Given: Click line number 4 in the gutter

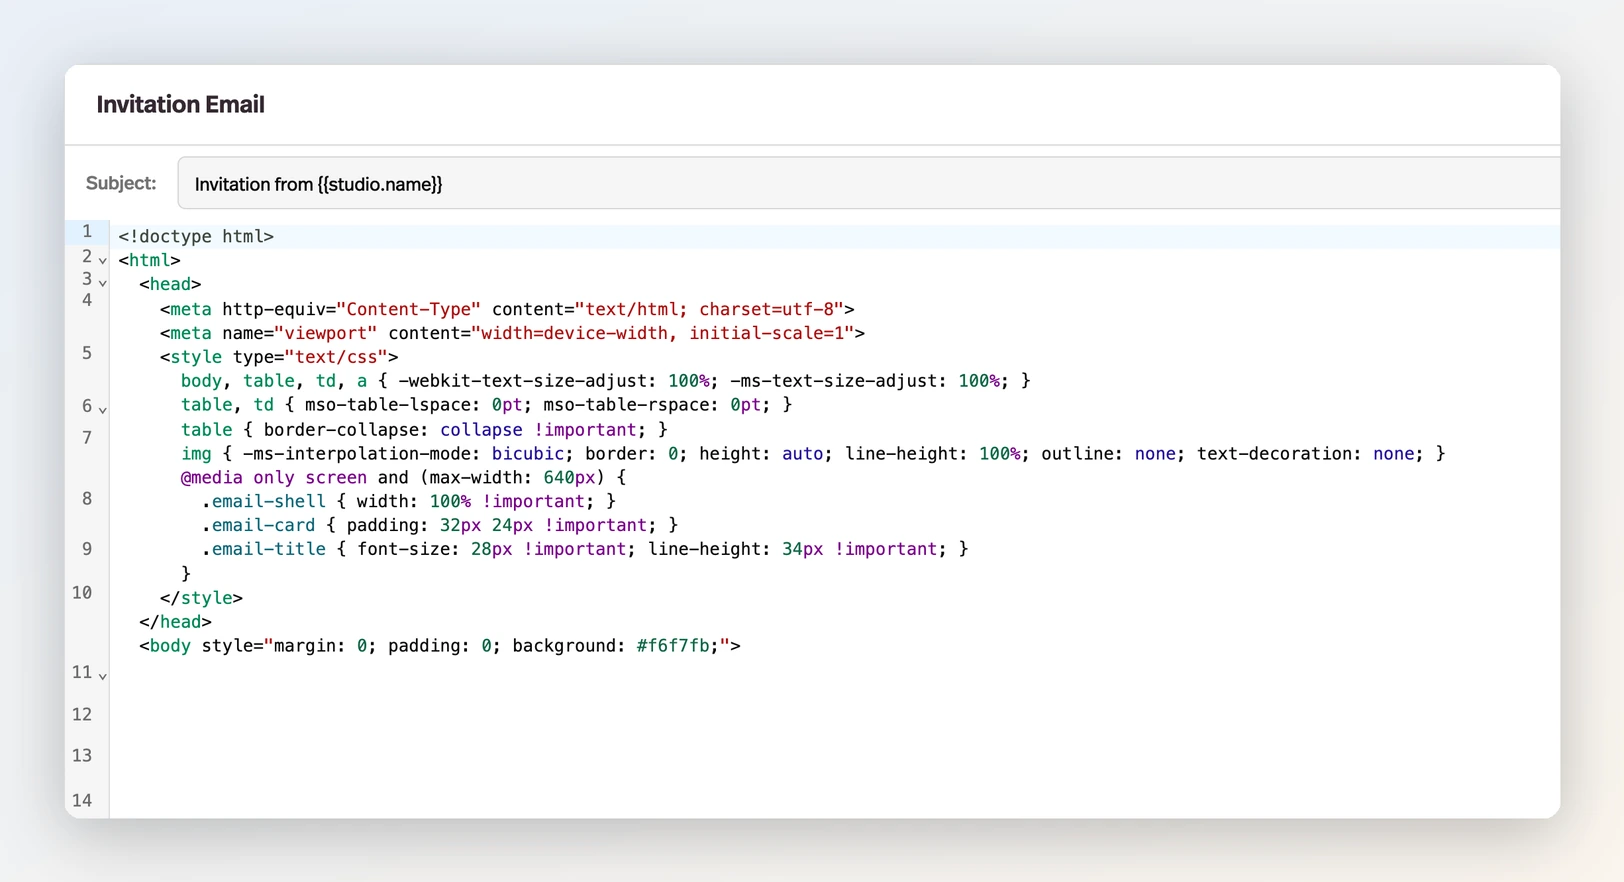Looking at the screenshot, I should coord(87,300).
